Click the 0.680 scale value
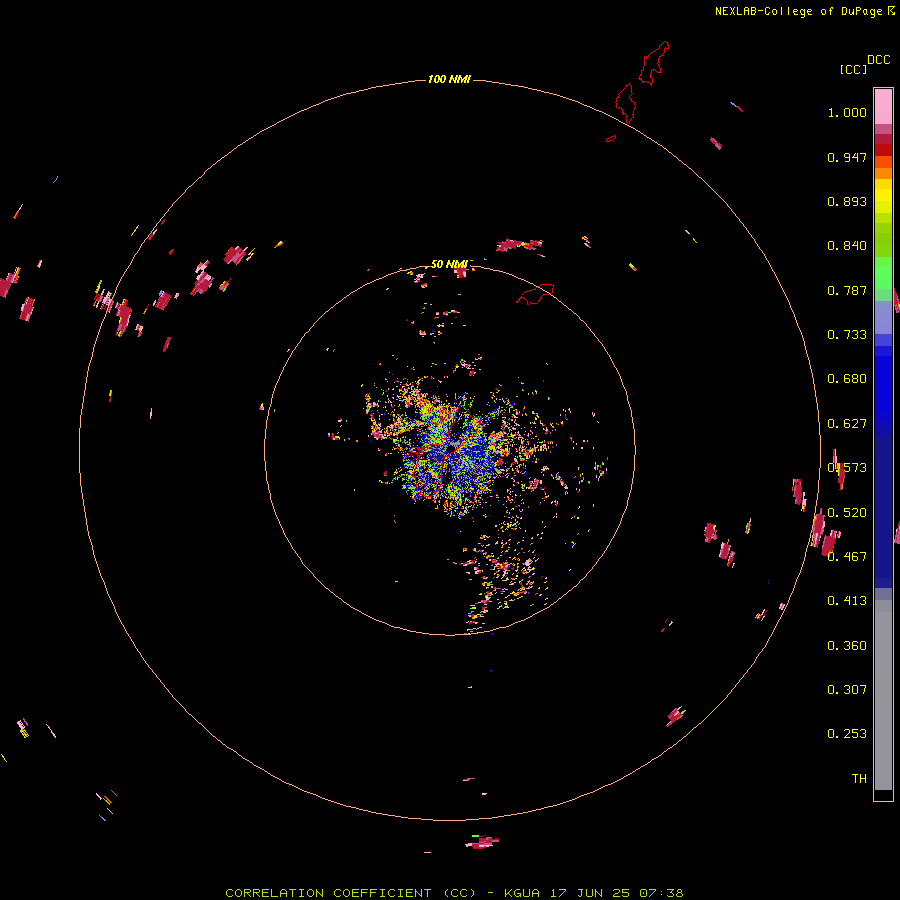The height and width of the screenshot is (900, 900). click(847, 379)
